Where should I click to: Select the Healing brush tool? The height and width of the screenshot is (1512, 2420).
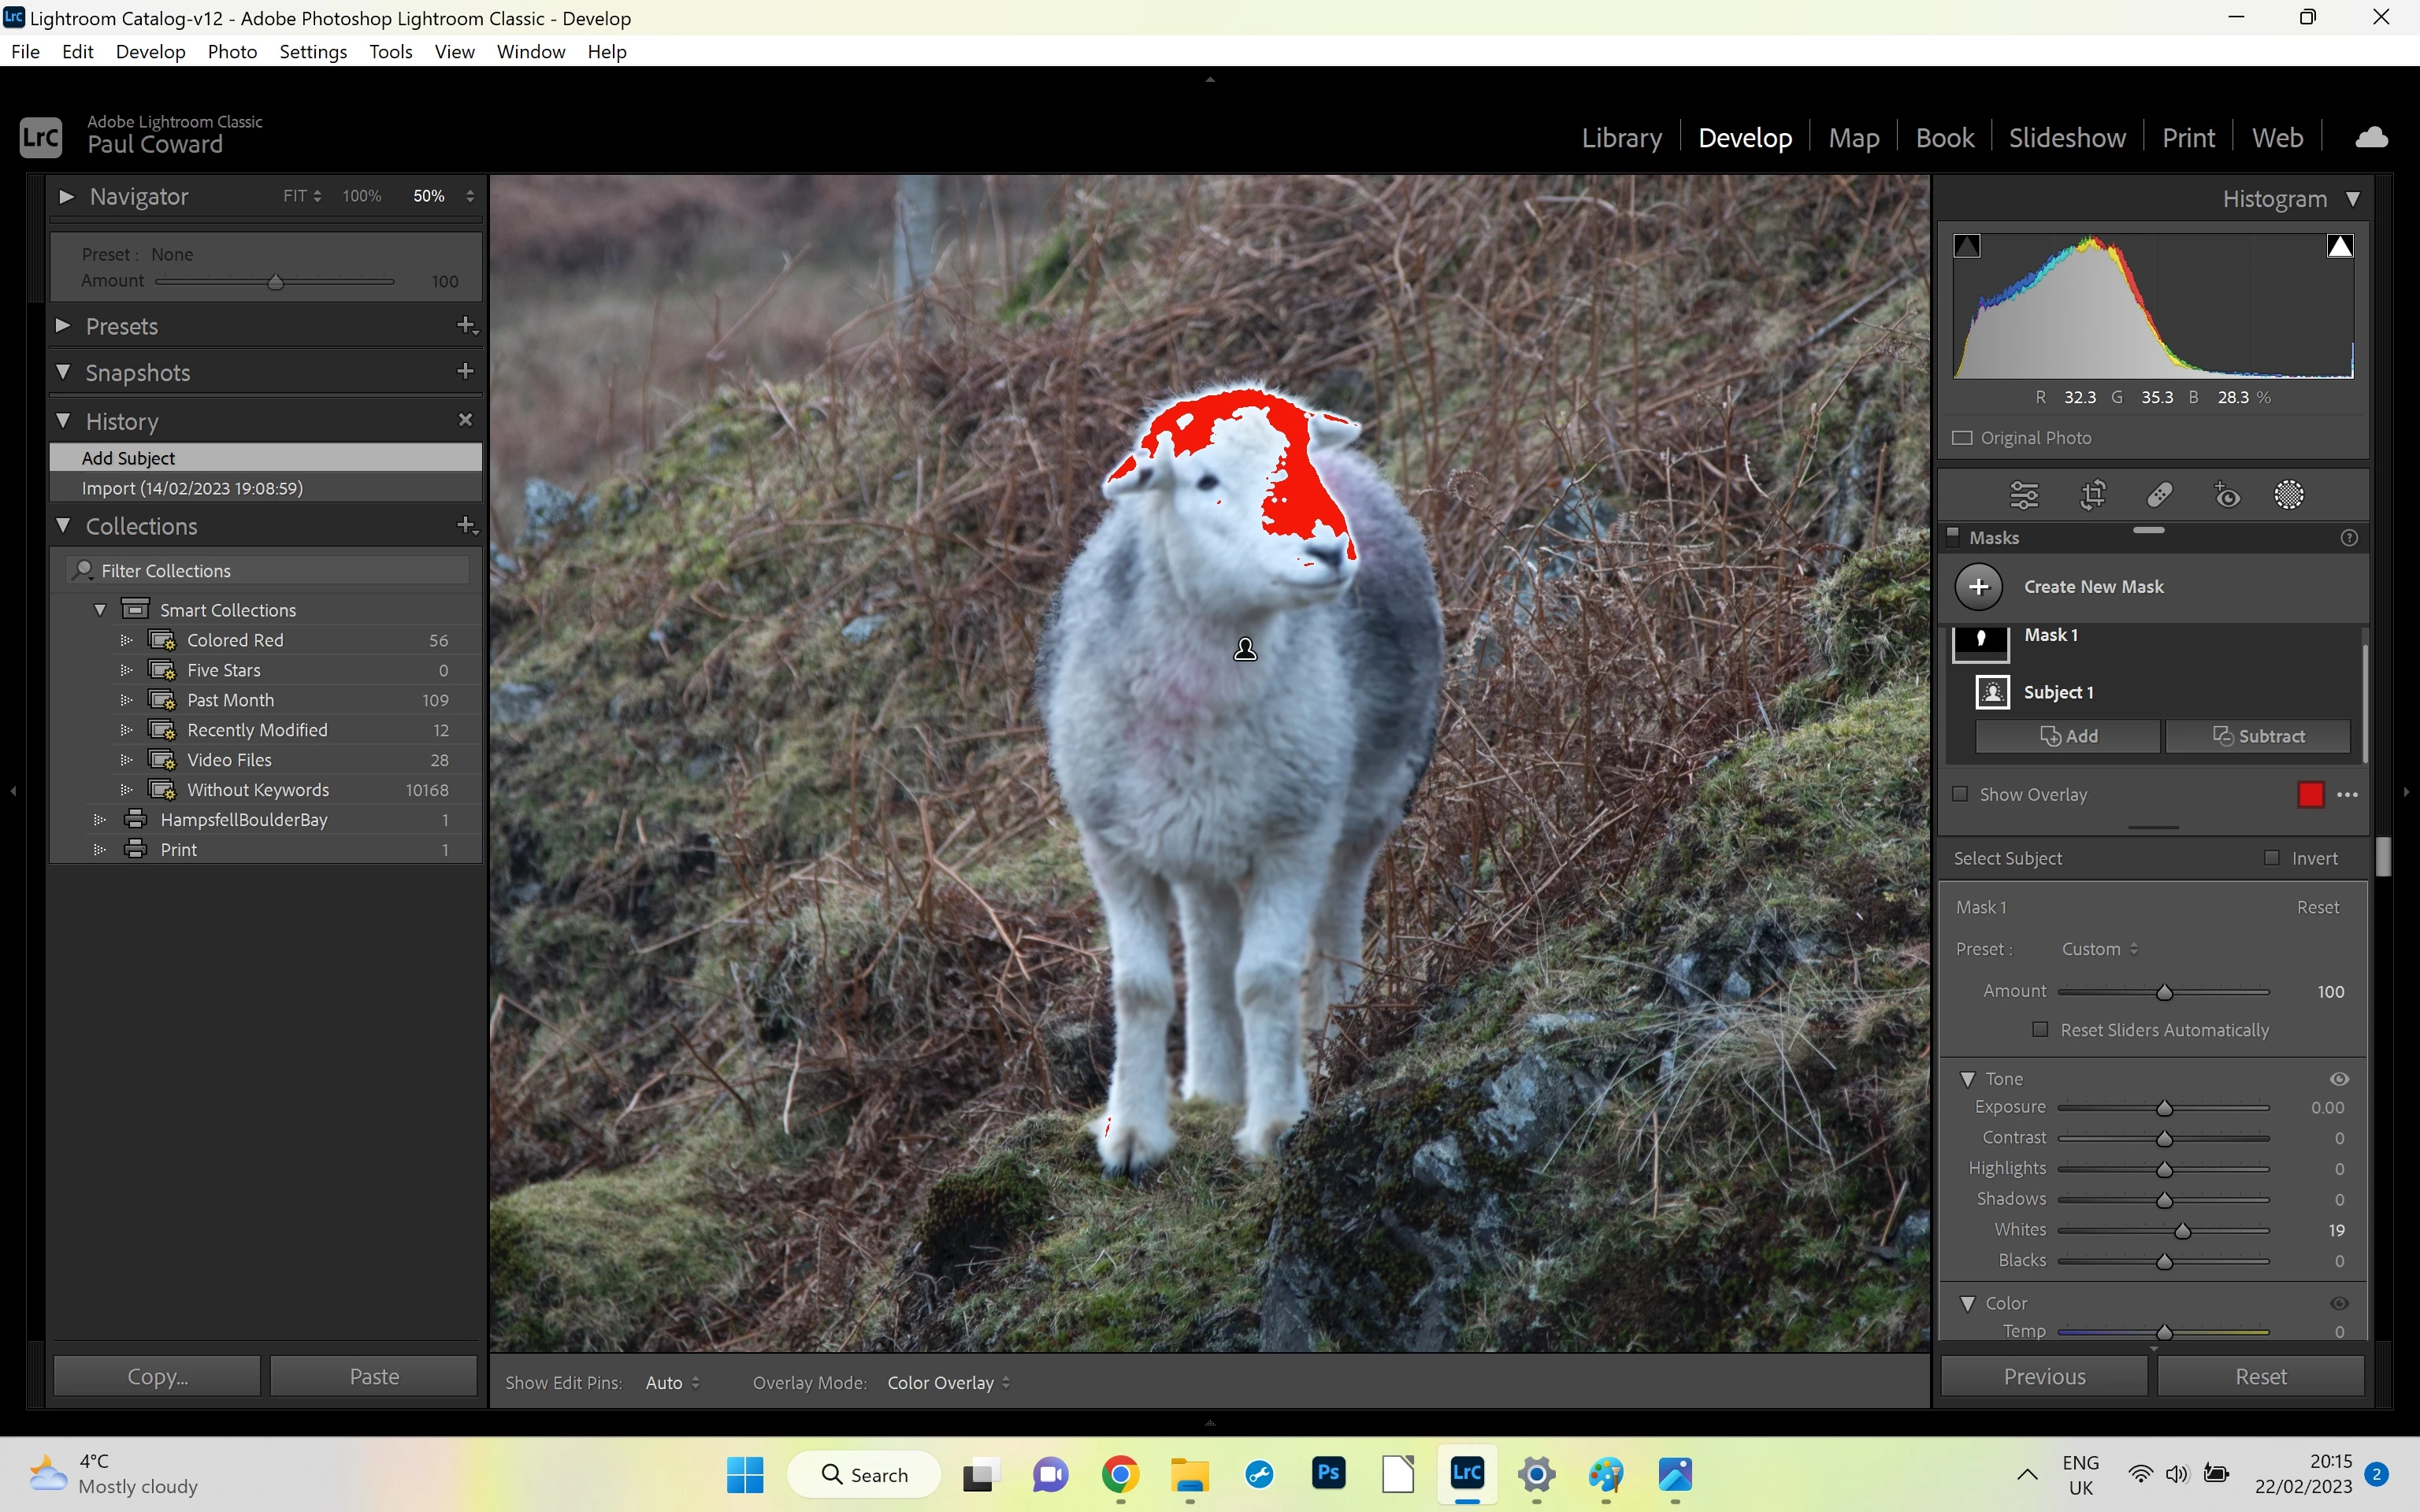coord(2159,495)
